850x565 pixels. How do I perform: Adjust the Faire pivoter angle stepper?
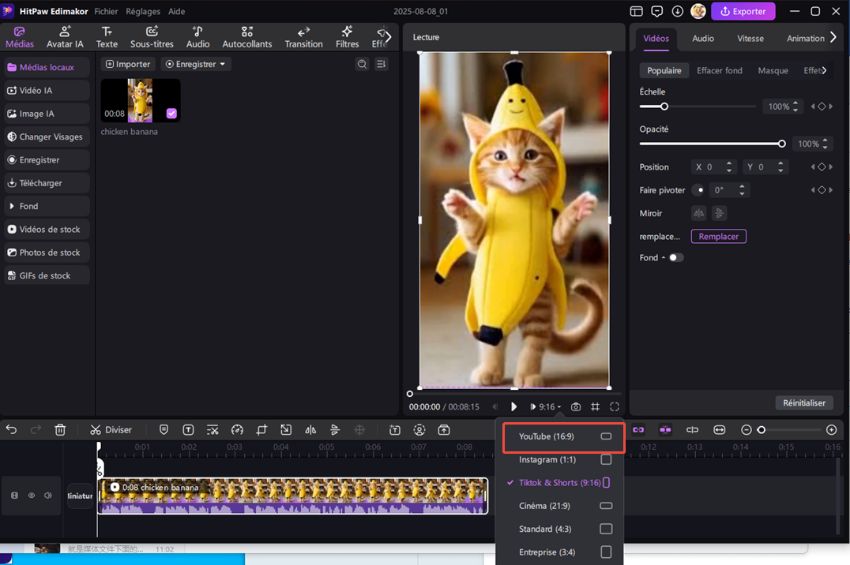[x=742, y=190]
